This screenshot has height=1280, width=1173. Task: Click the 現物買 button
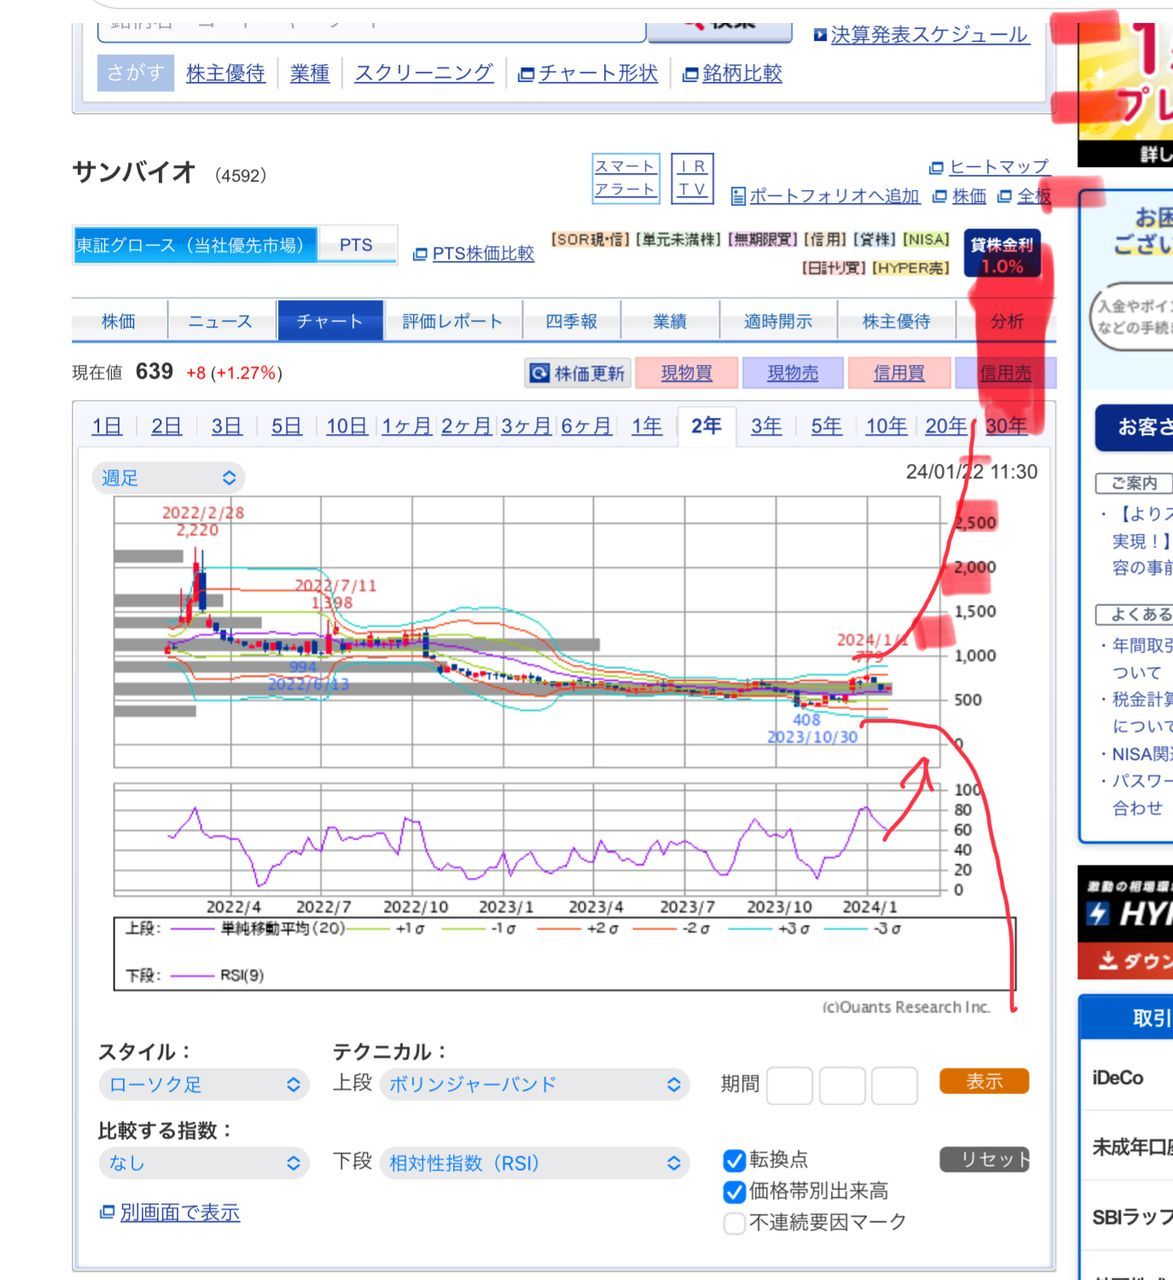pos(686,373)
